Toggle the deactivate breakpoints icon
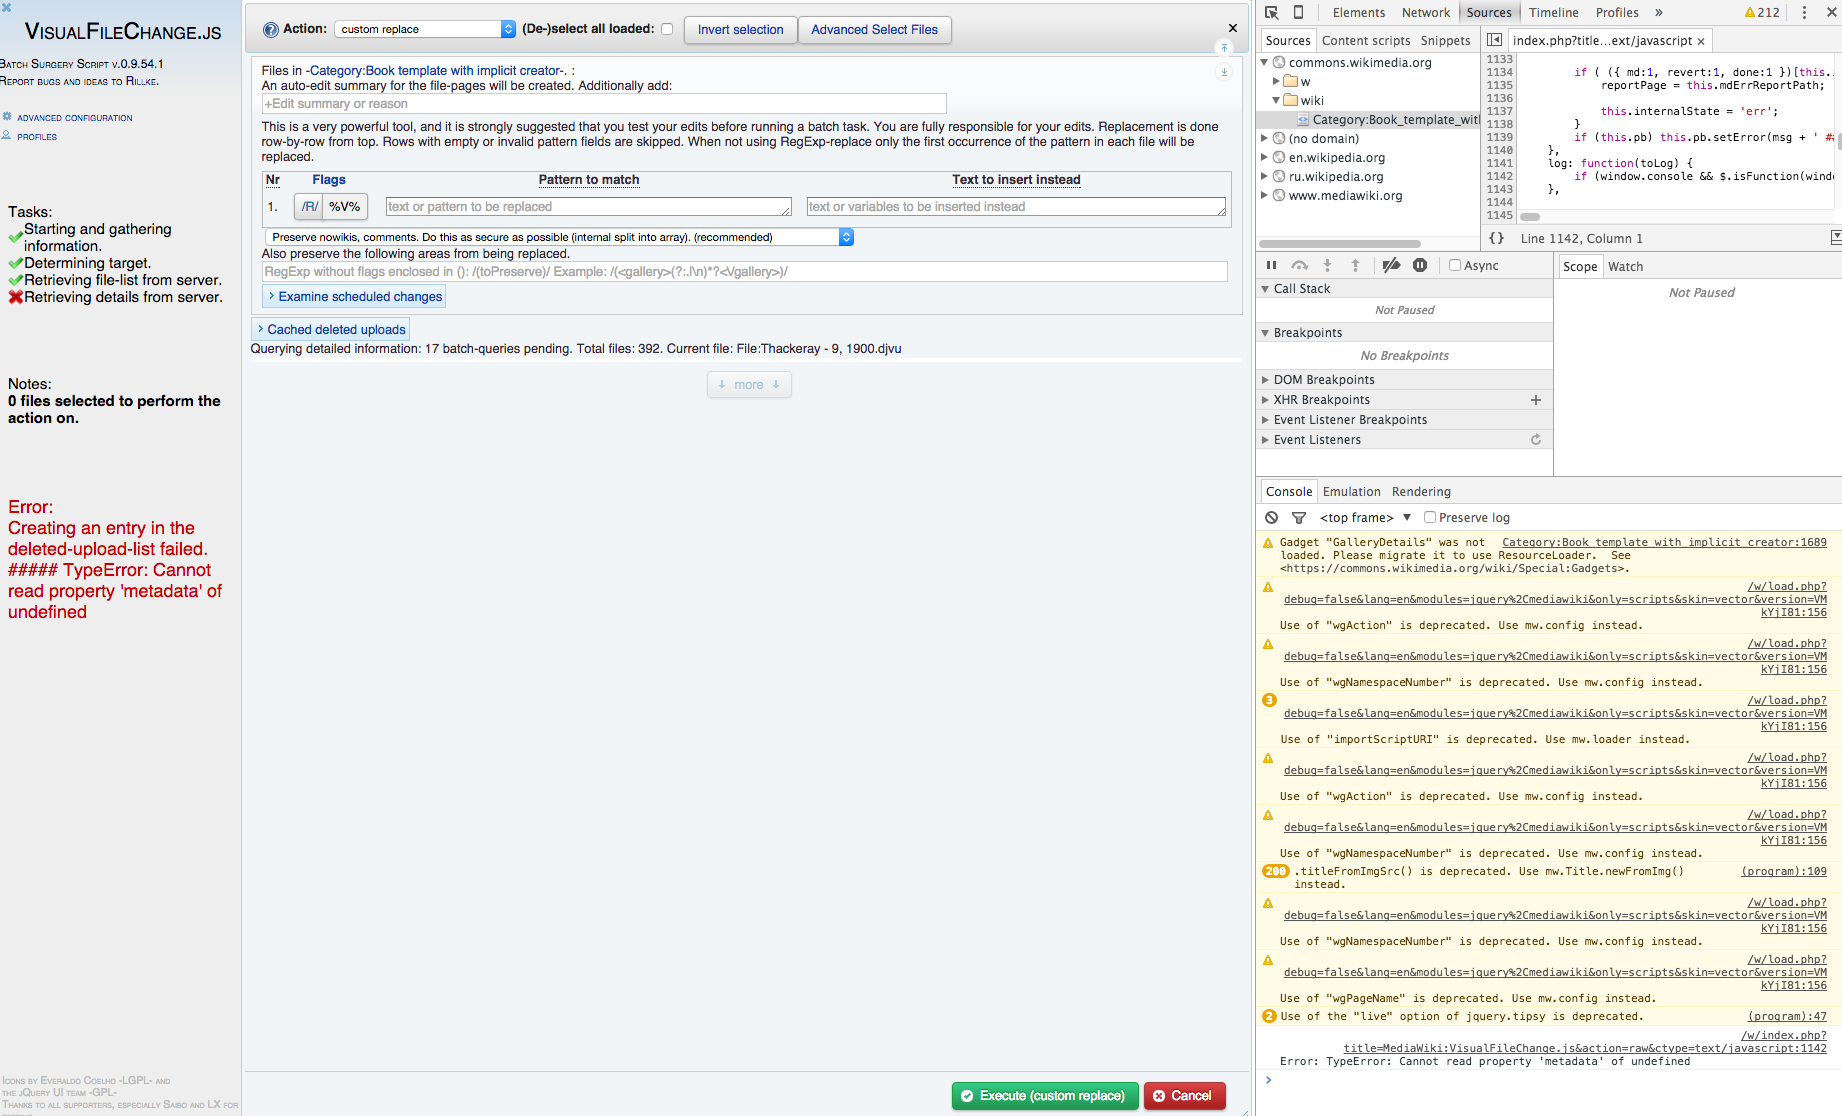The width and height of the screenshot is (1842, 1116). 1390,265
